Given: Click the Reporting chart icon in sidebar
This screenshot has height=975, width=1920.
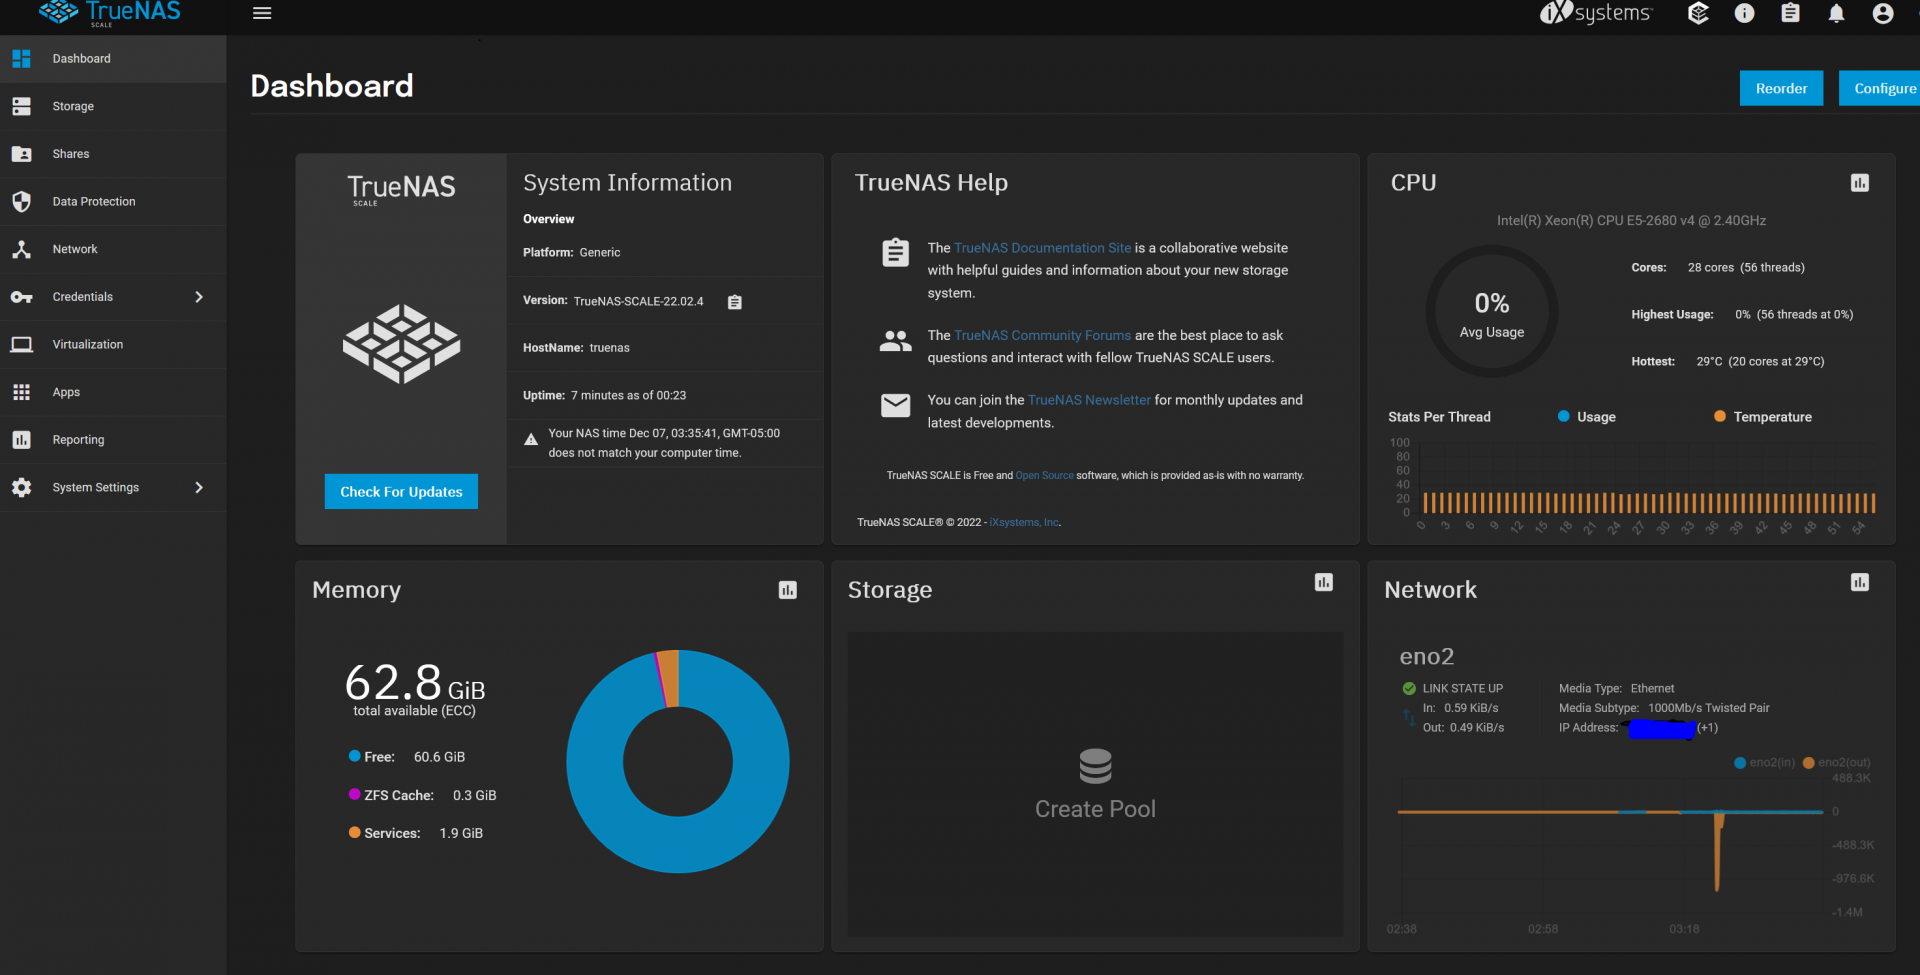Looking at the screenshot, I should (21, 440).
